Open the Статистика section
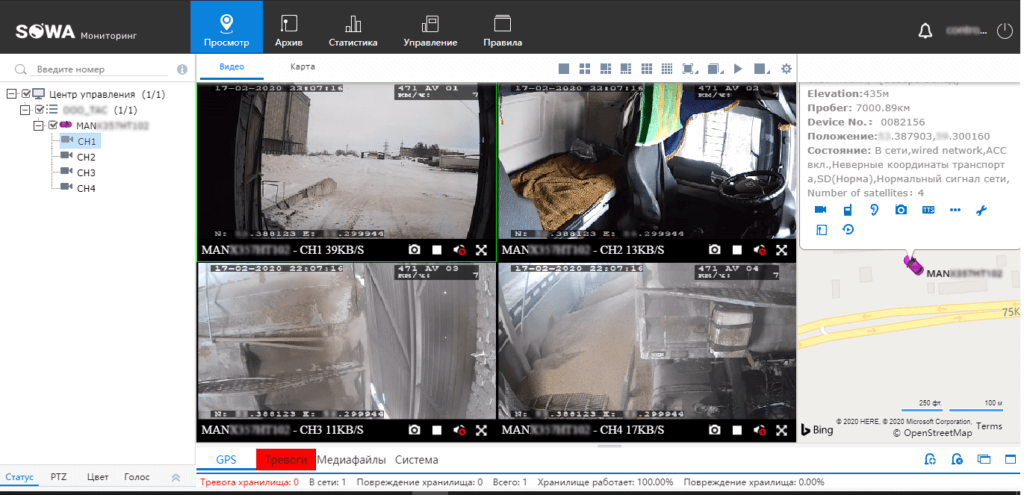 coord(353,31)
